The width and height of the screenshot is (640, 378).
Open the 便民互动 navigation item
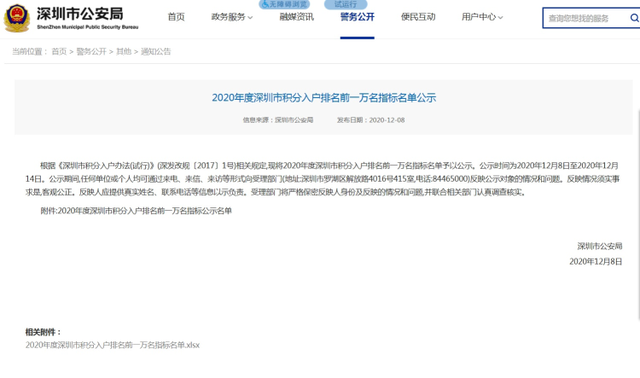tap(418, 17)
